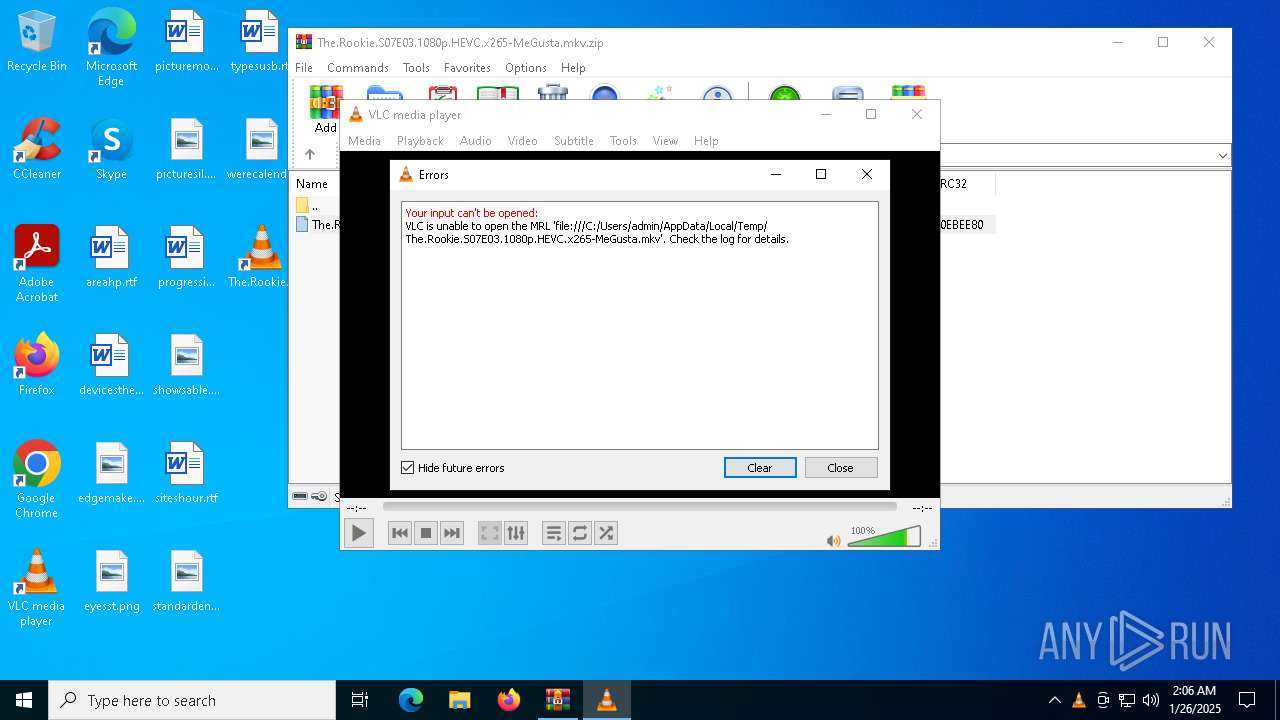Select the showsable desktop image file

(186, 365)
